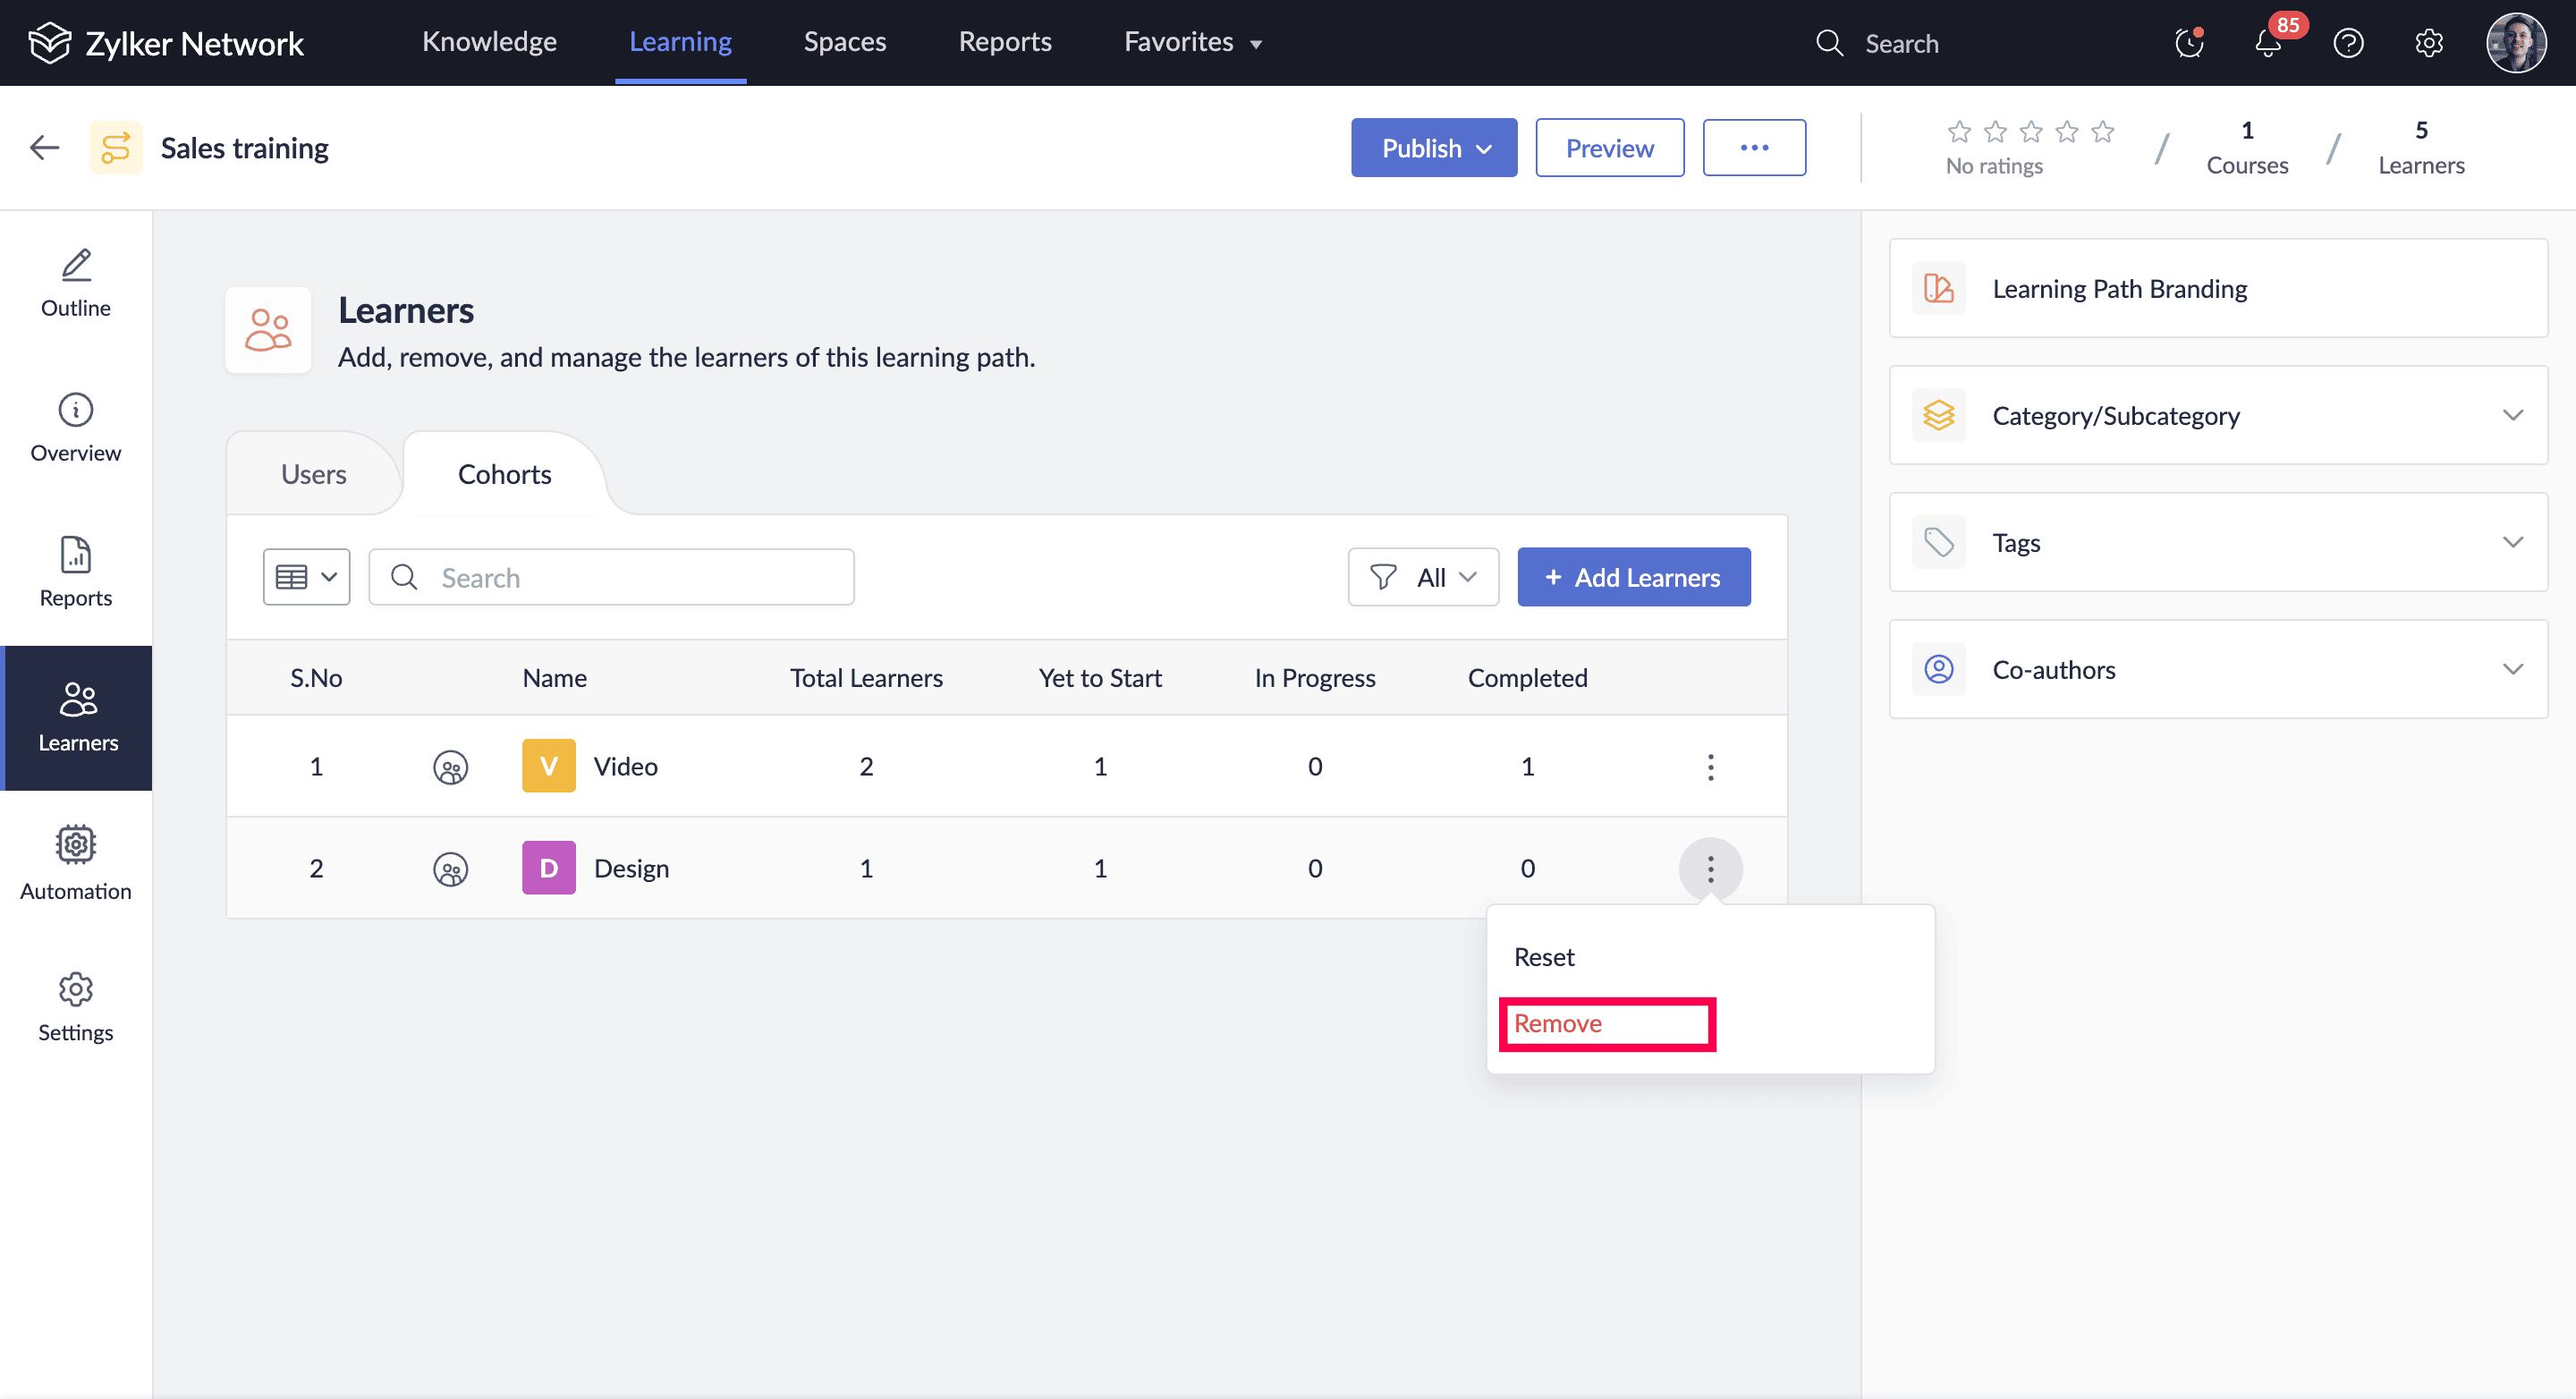
Task: Click the top bar settings gear
Action: coord(2428,44)
